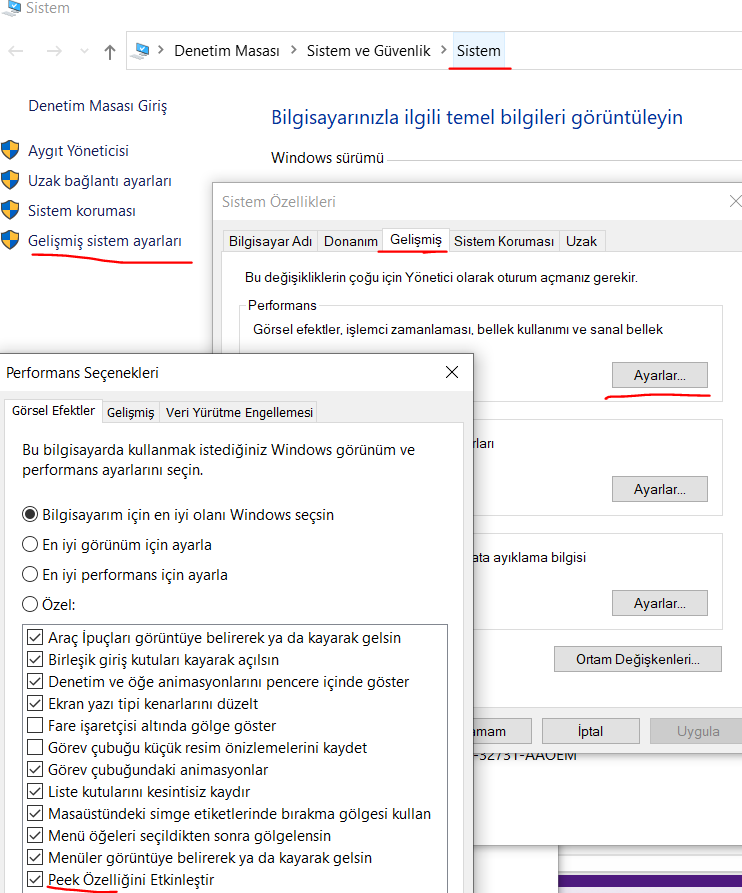Toggle Birleşik giriş kutuları kayarak açılsın
This screenshot has height=893, width=742.
point(35,659)
